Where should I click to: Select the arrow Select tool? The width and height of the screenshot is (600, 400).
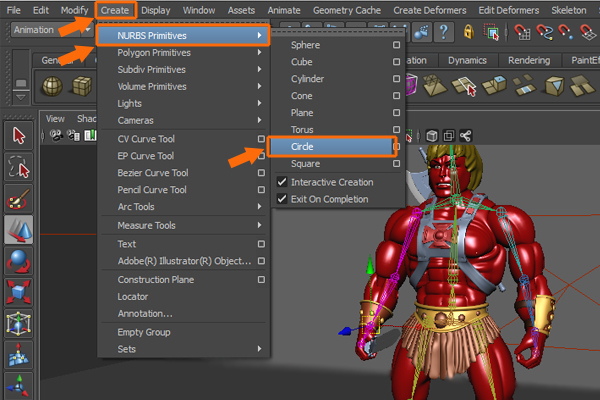18,135
